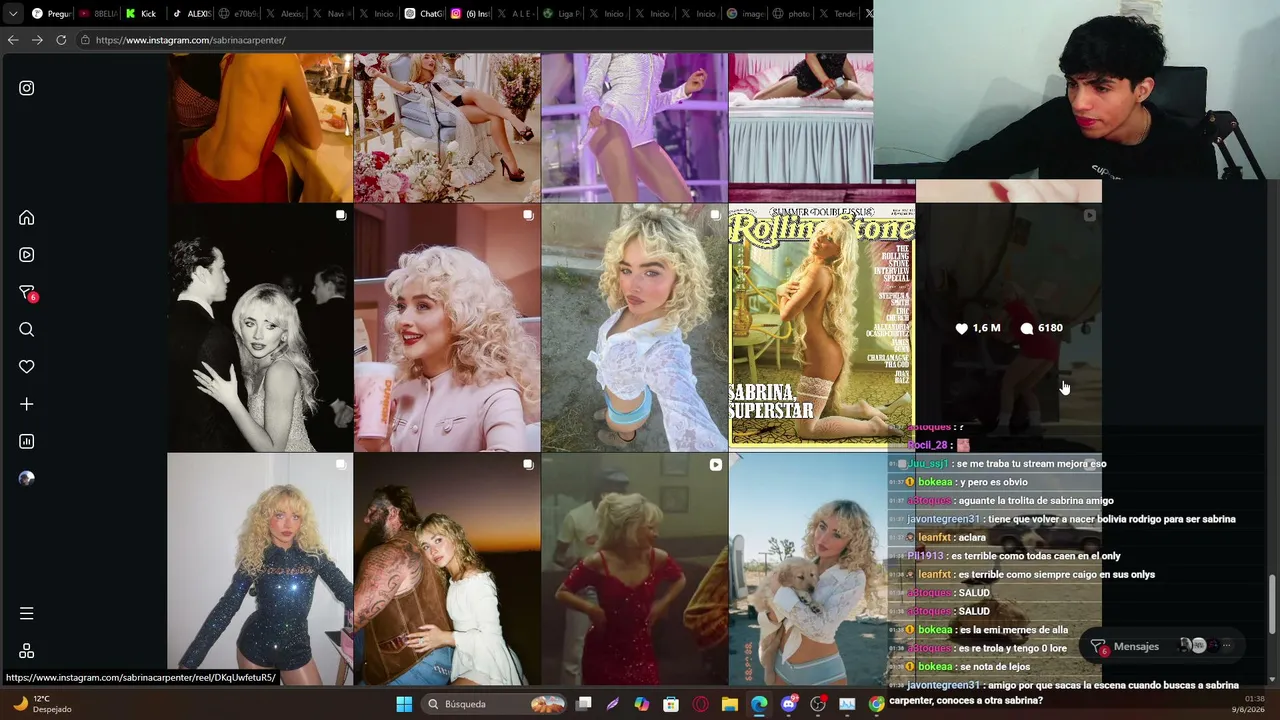Switch to the Liga P browser tab
The height and width of the screenshot is (720, 1280).
[x=562, y=14]
